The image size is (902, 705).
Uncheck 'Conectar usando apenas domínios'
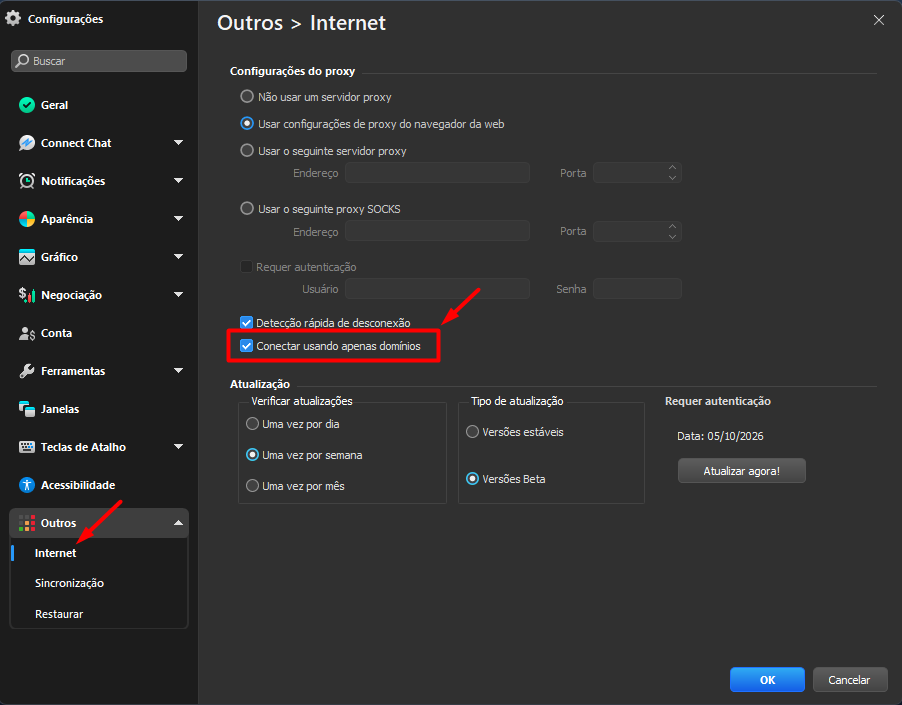[246, 346]
